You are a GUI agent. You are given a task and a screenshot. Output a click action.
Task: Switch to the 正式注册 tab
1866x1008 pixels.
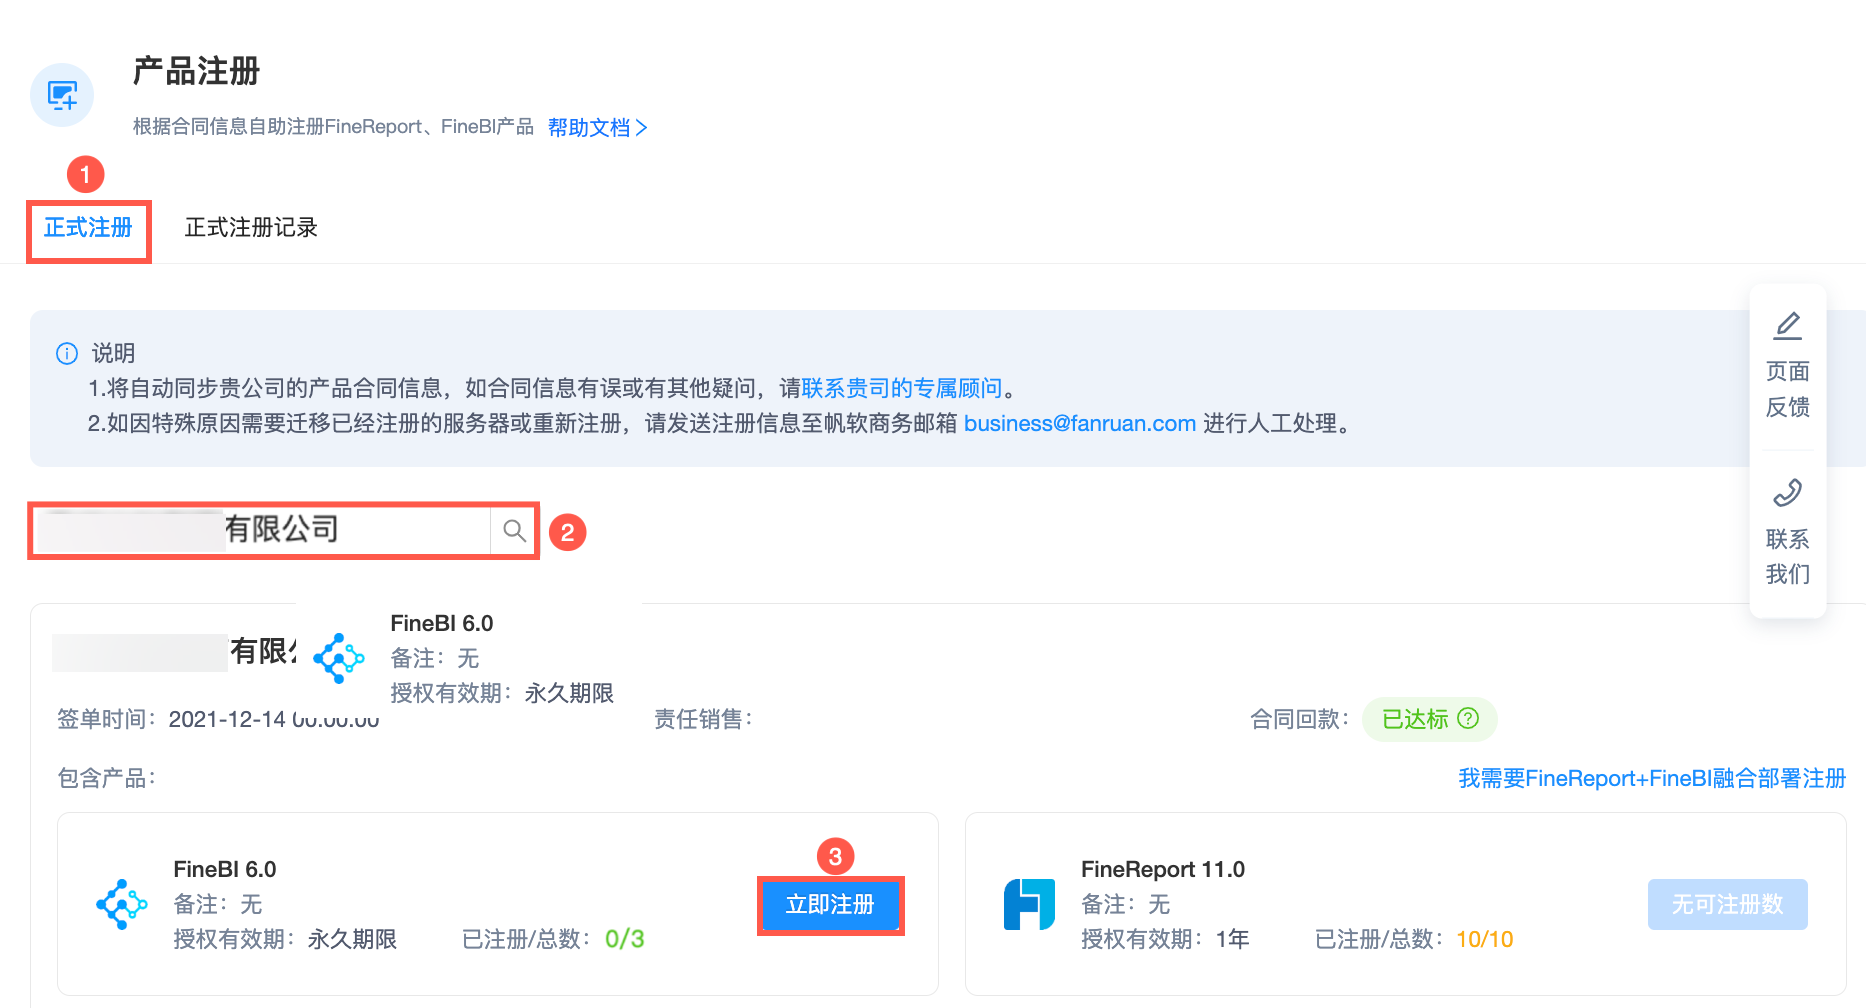pyautogui.click(x=88, y=228)
